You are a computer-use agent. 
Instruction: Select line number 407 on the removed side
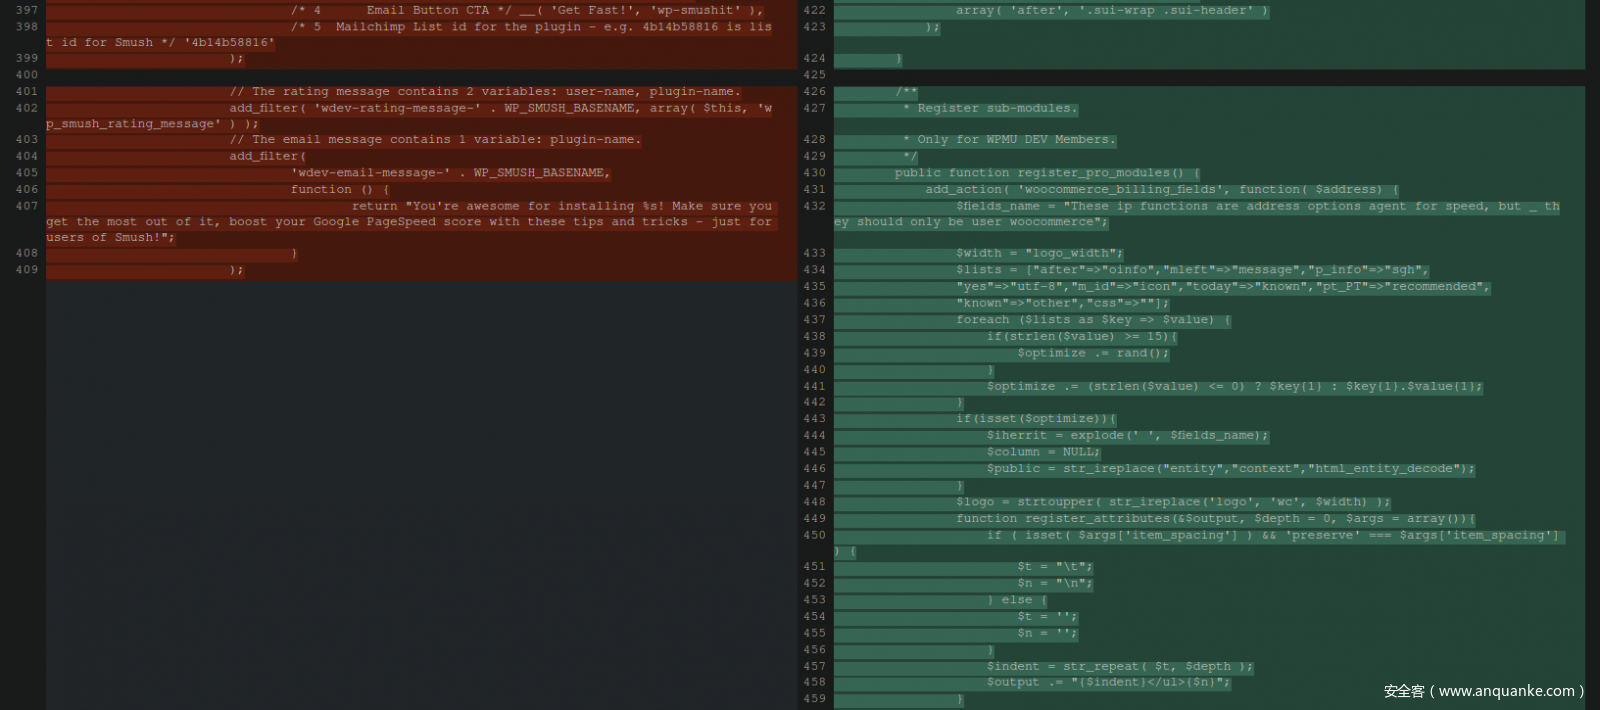26,206
